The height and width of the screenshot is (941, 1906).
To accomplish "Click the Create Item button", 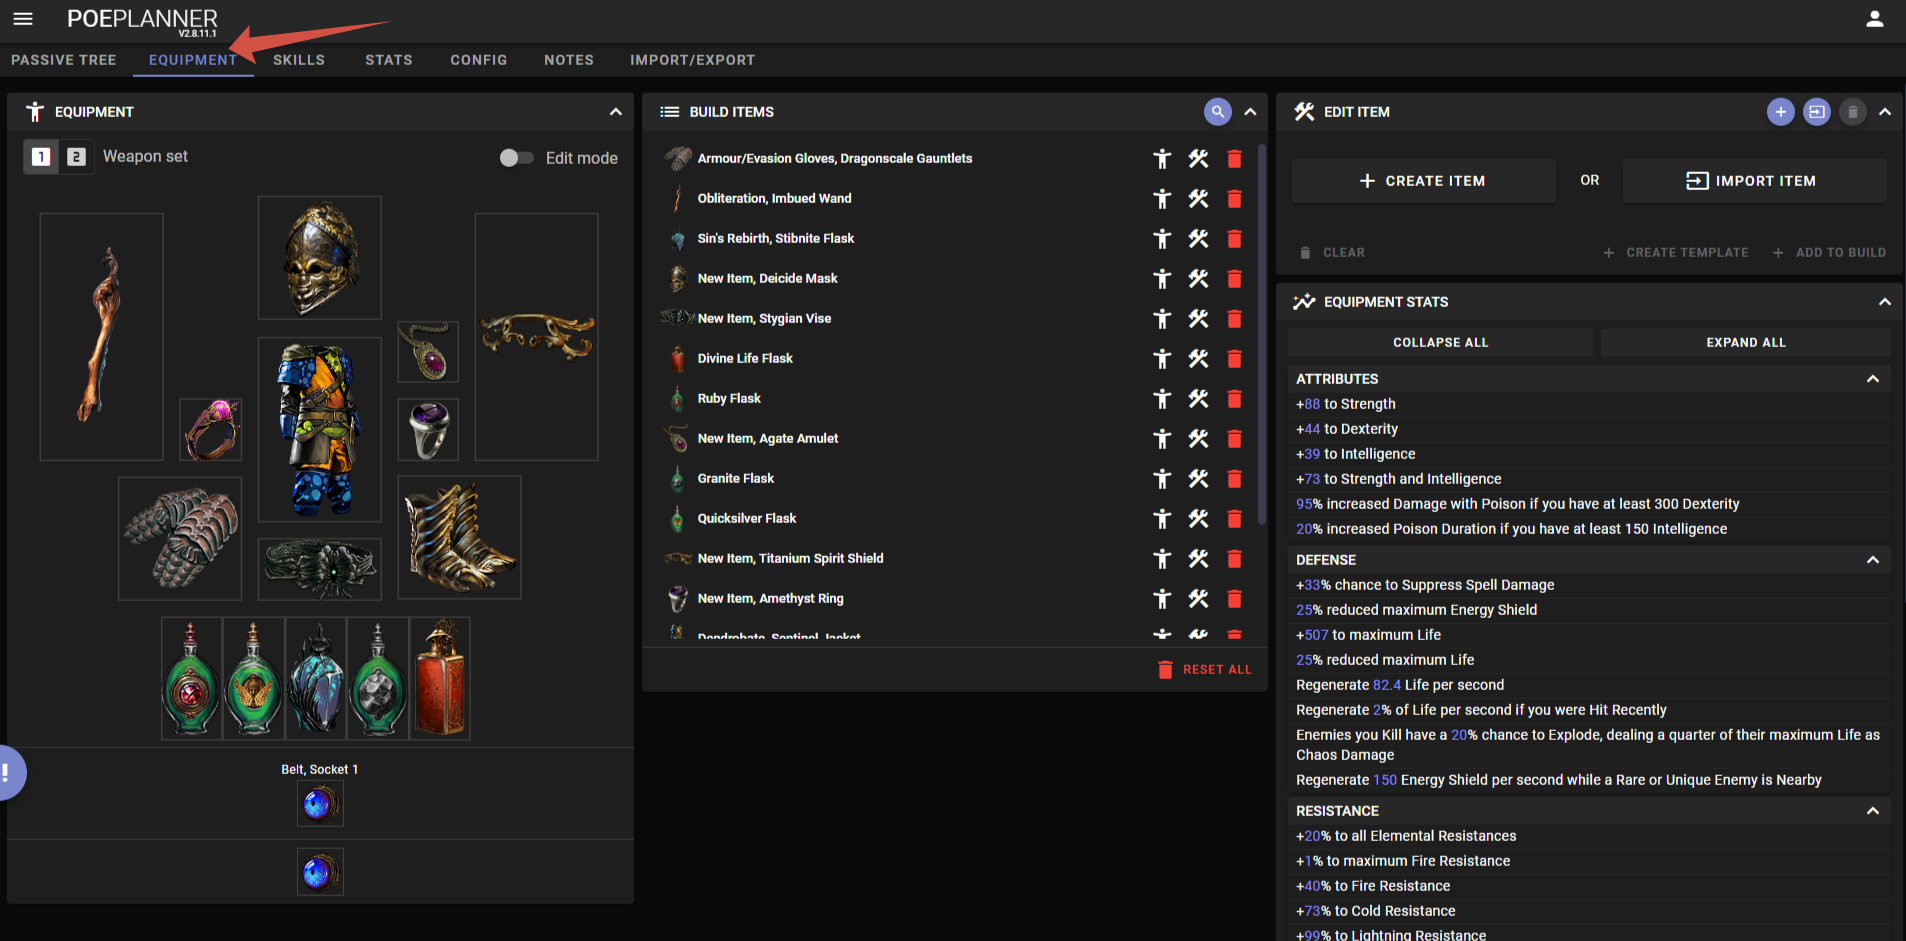I will 1422,181.
